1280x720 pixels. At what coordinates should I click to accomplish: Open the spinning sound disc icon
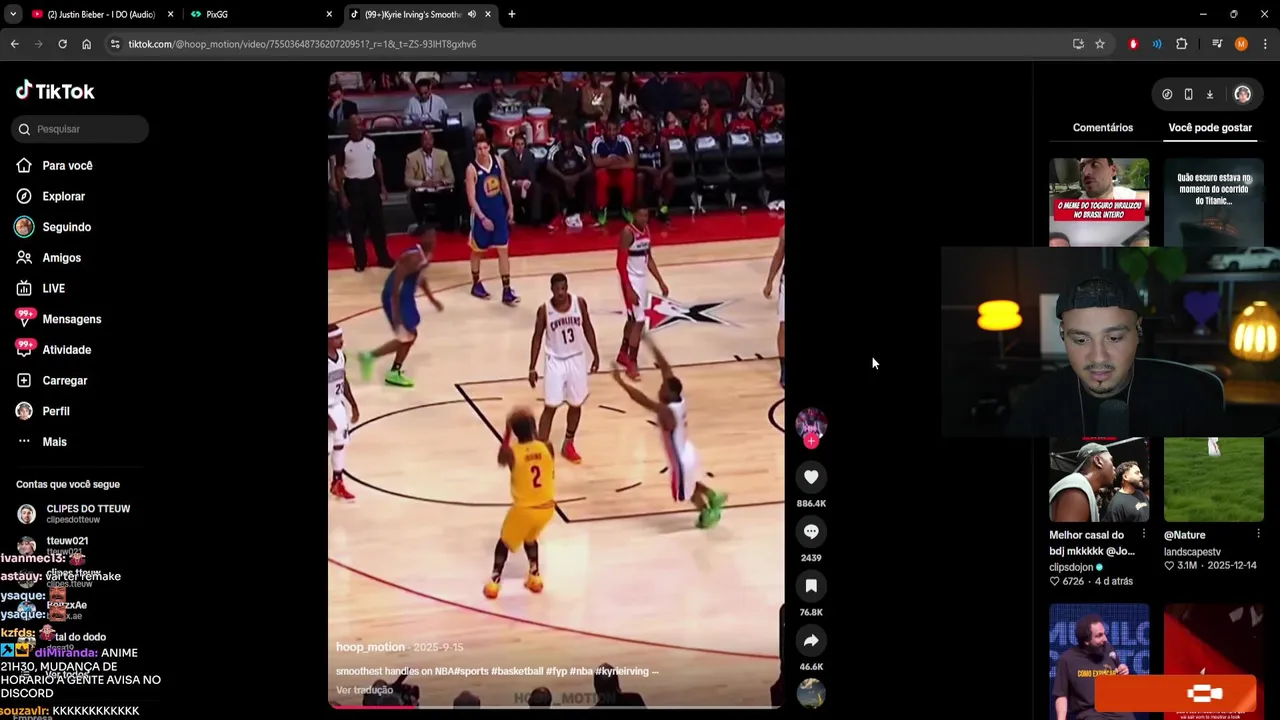tap(811, 693)
